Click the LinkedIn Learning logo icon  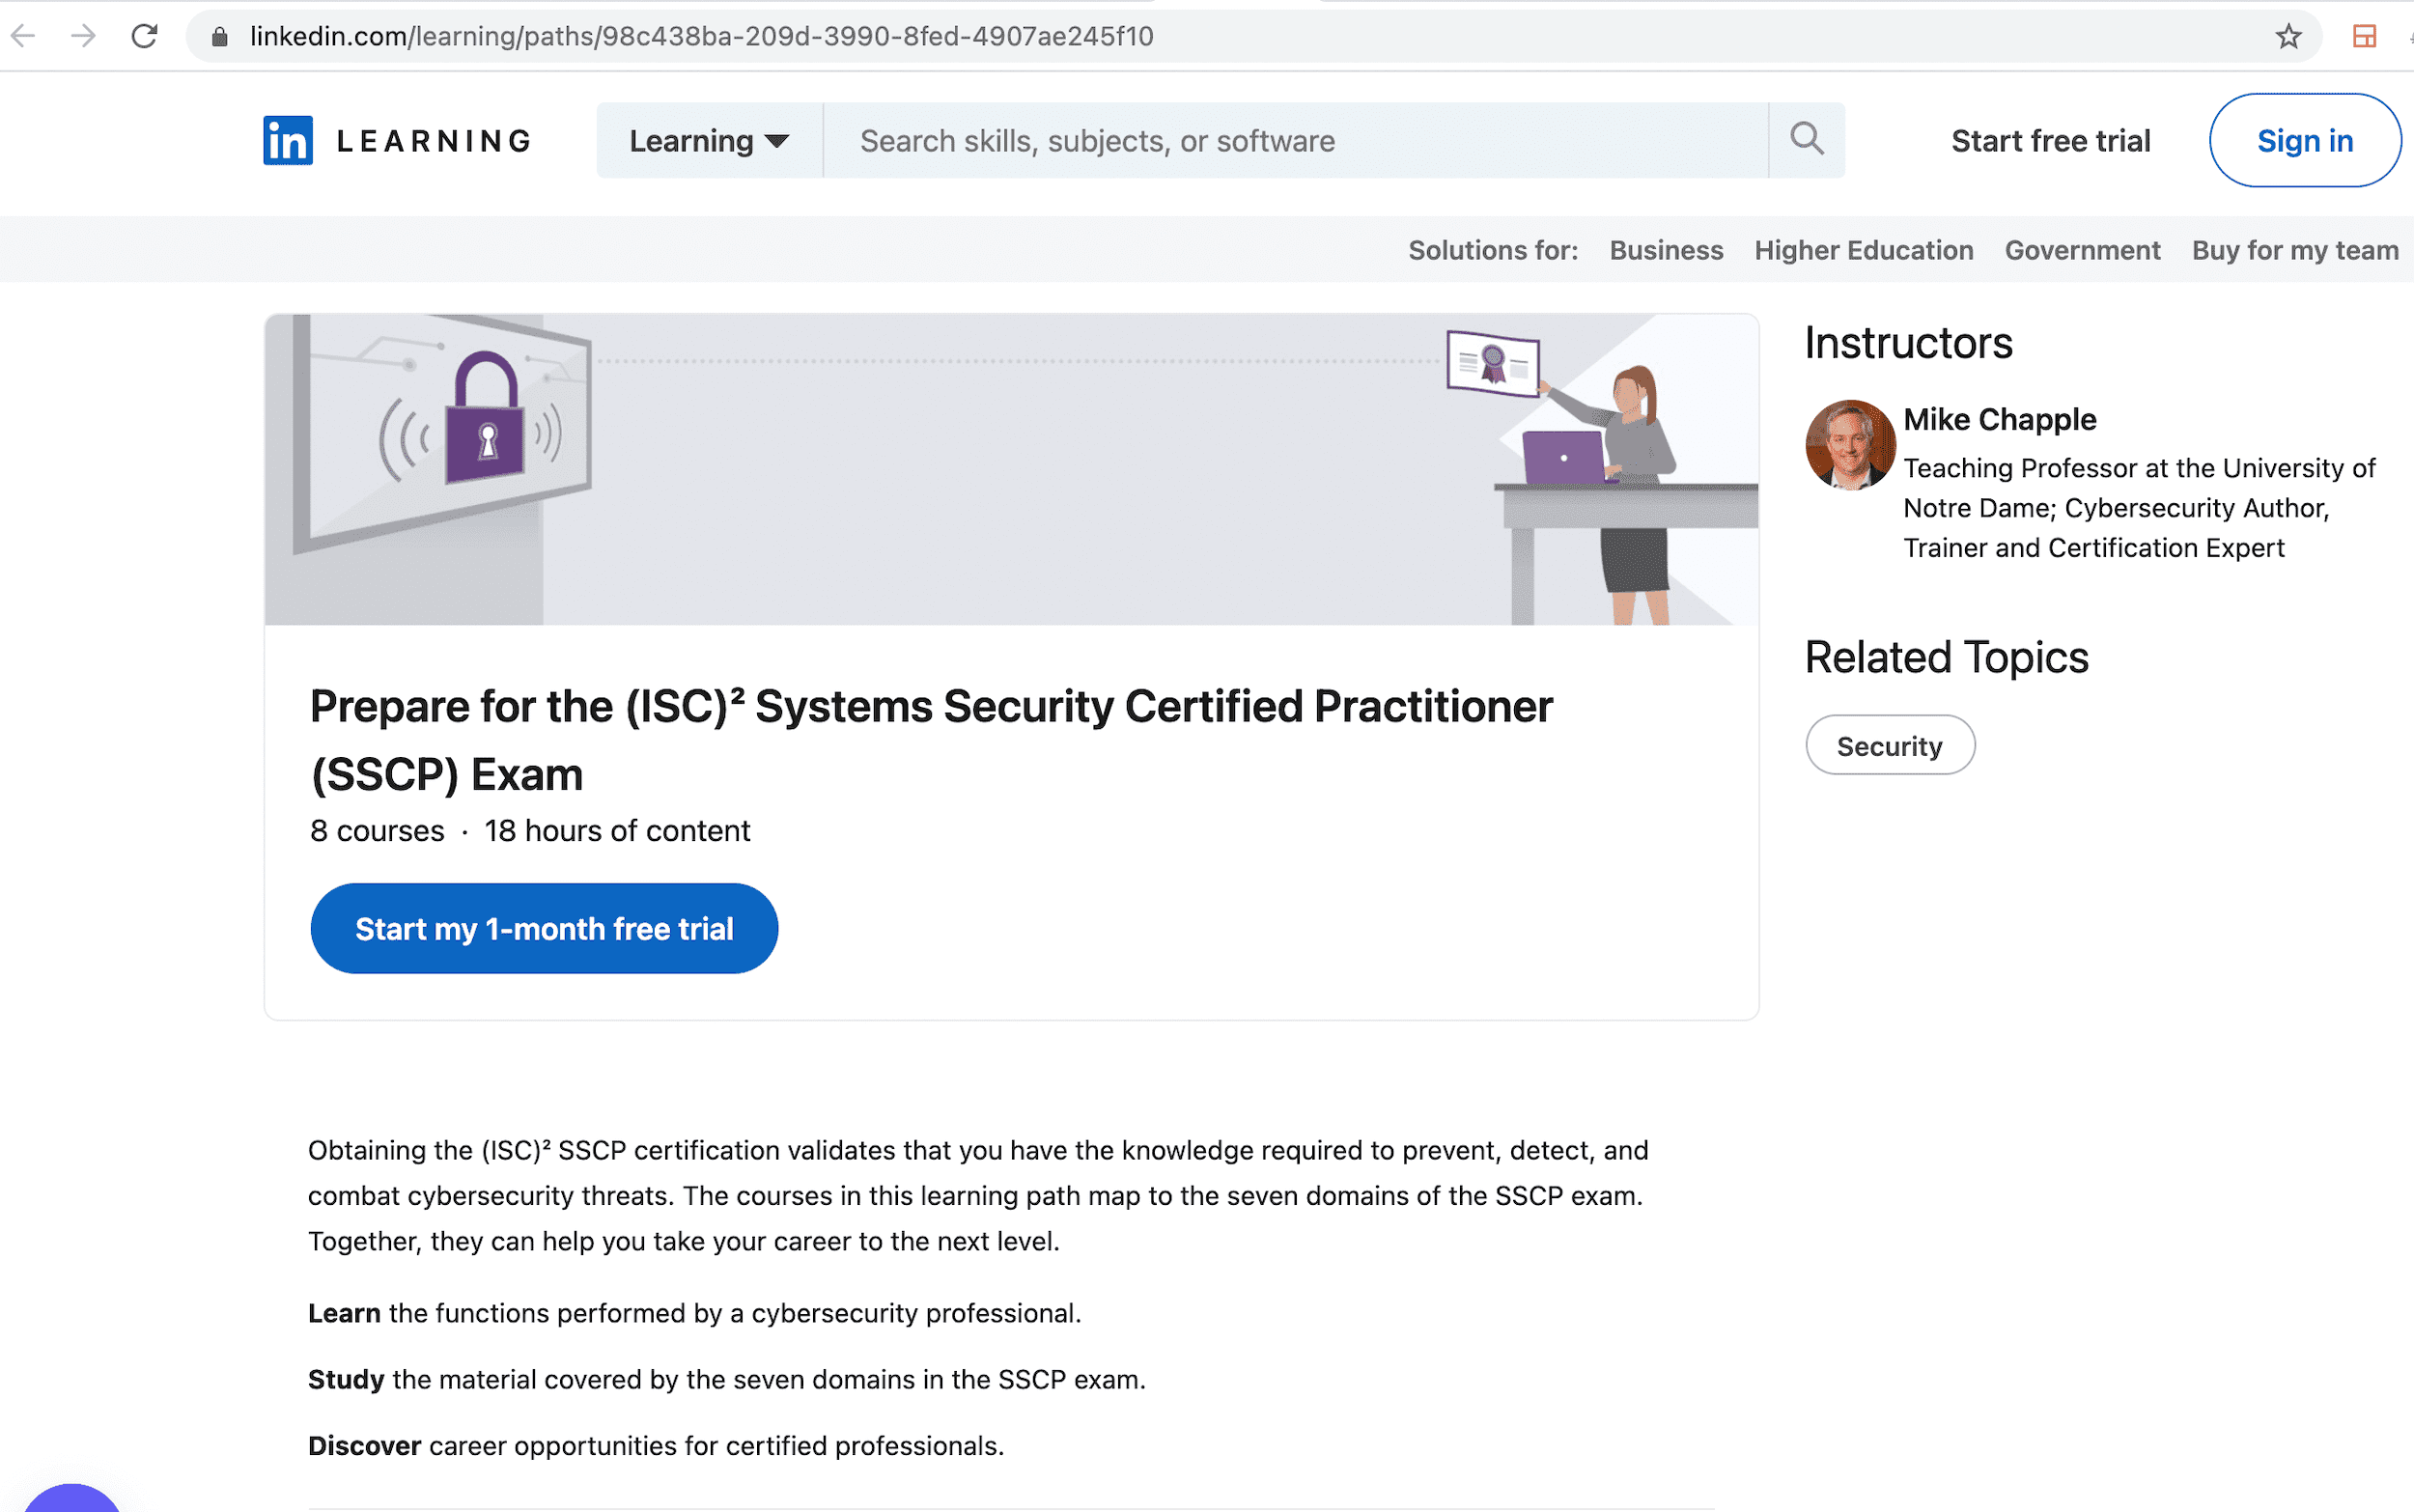point(286,139)
